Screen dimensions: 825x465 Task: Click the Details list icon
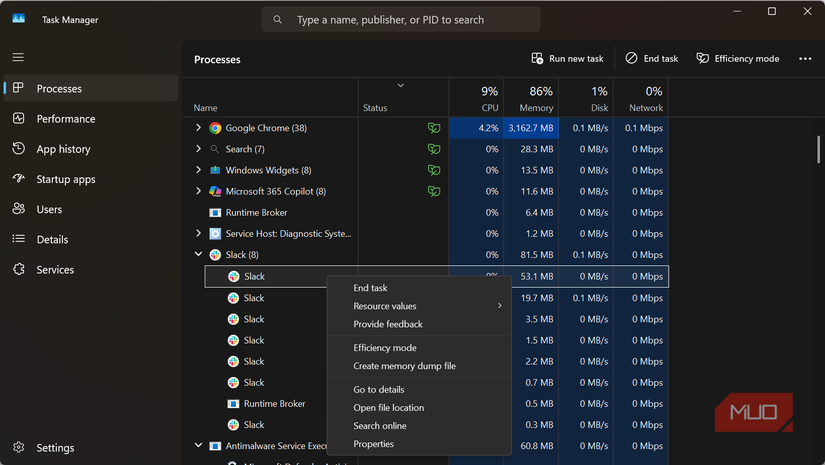(x=18, y=239)
